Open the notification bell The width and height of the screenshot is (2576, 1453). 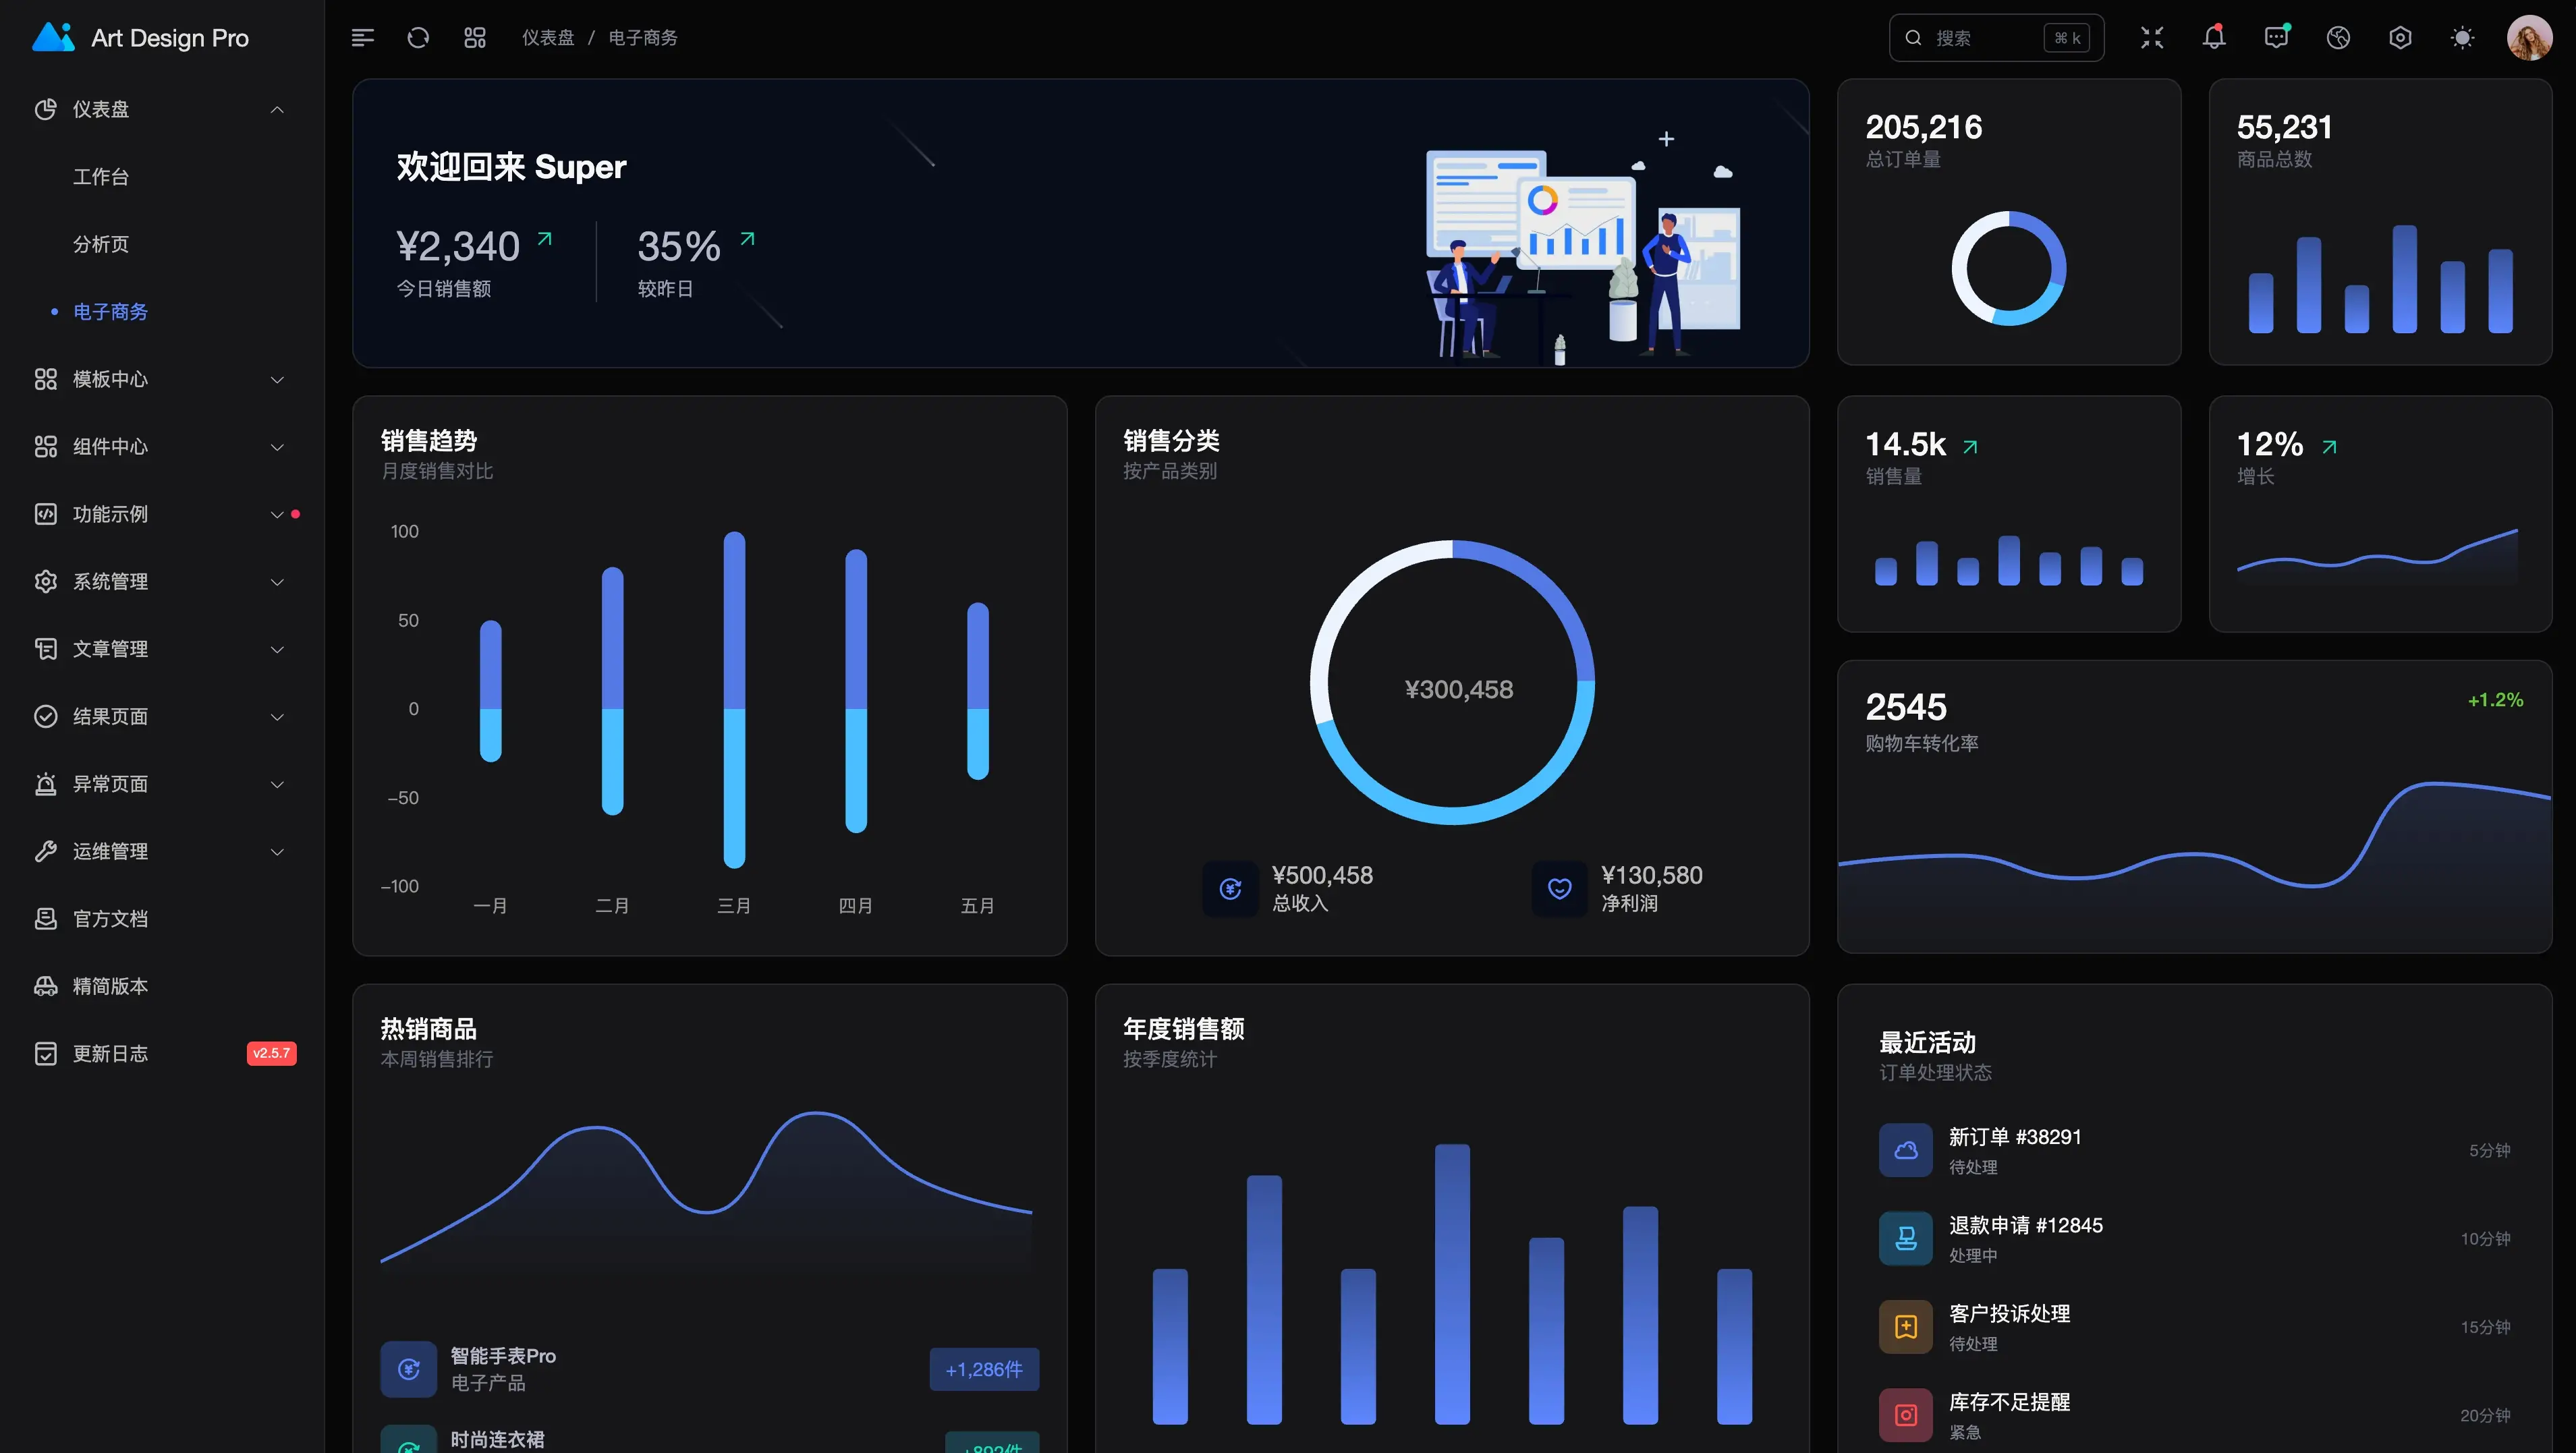pyautogui.click(x=2213, y=38)
